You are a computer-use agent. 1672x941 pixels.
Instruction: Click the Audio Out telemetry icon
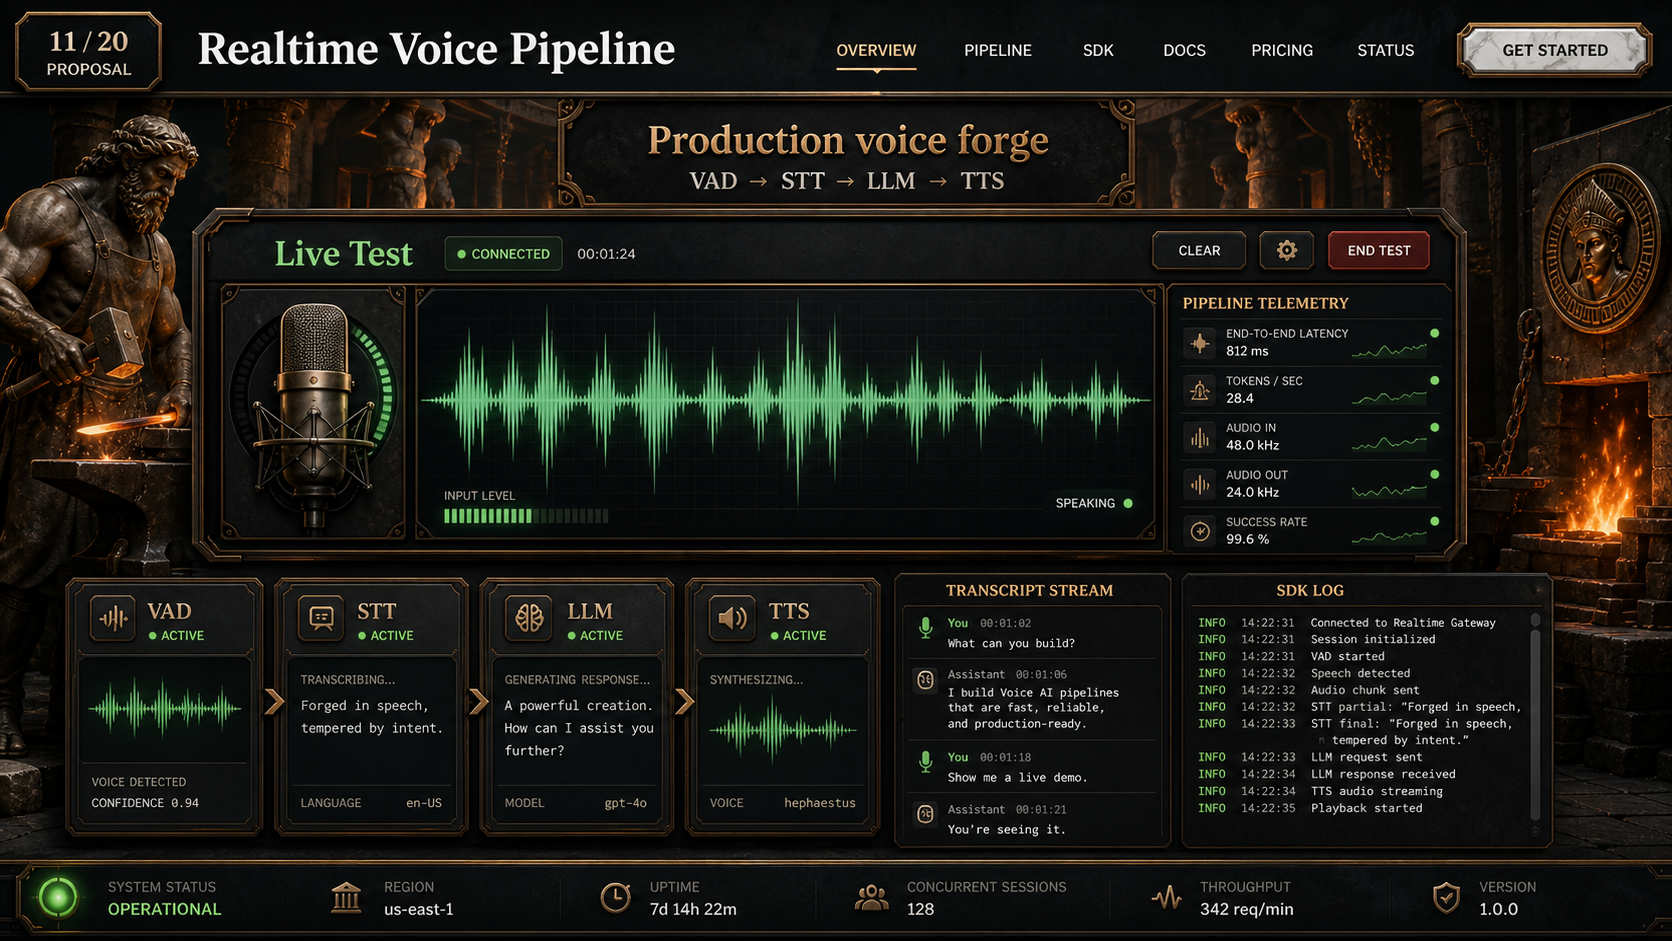pos(1199,484)
